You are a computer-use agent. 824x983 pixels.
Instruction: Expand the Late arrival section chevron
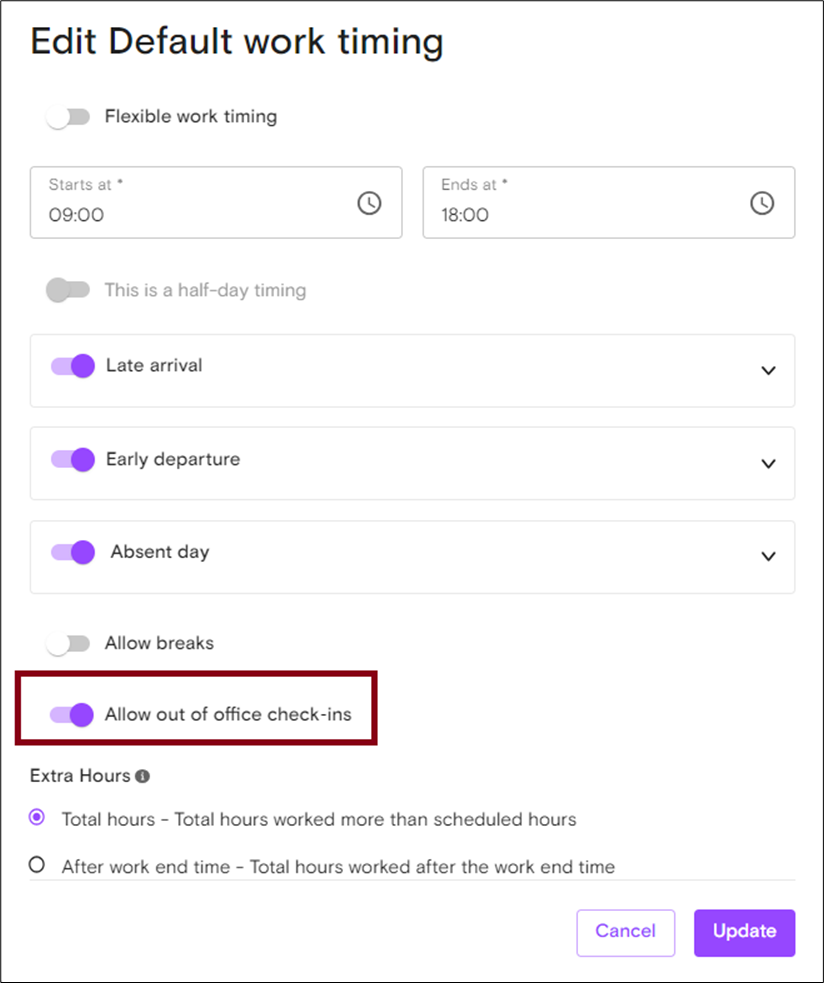click(768, 371)
